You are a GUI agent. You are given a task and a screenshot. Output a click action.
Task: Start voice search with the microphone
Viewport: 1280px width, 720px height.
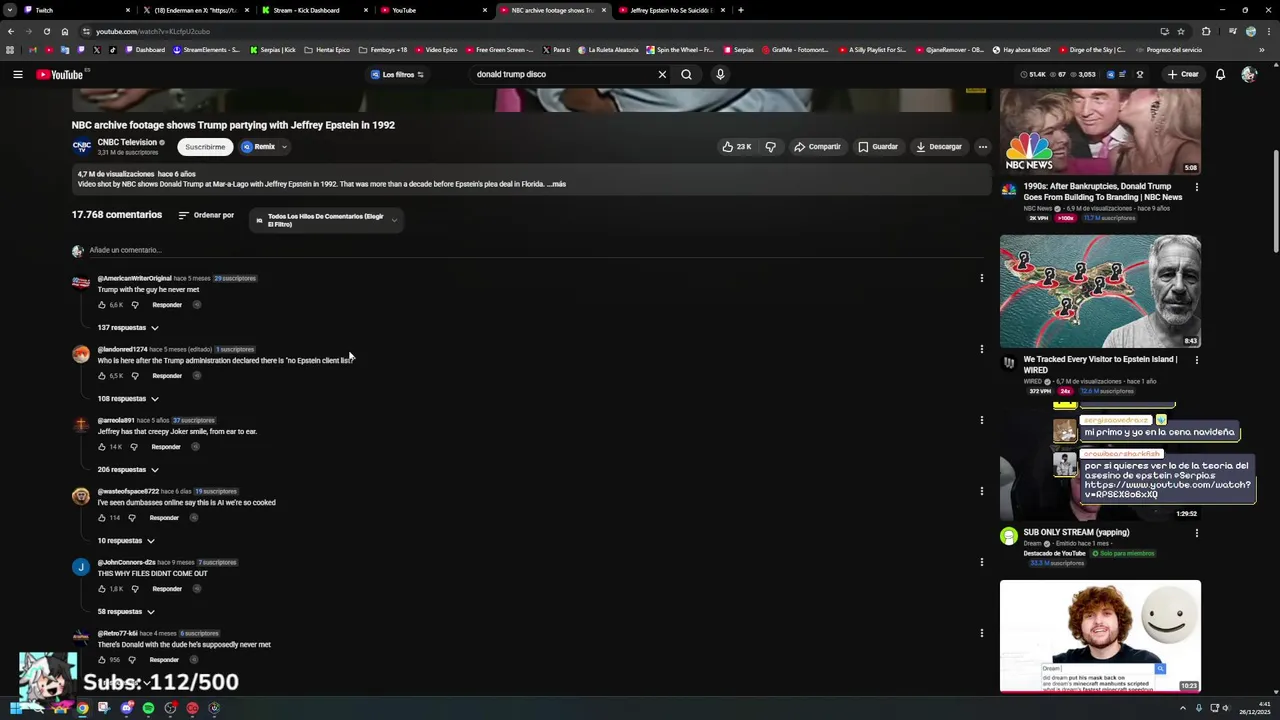click(x=720, y=74)
